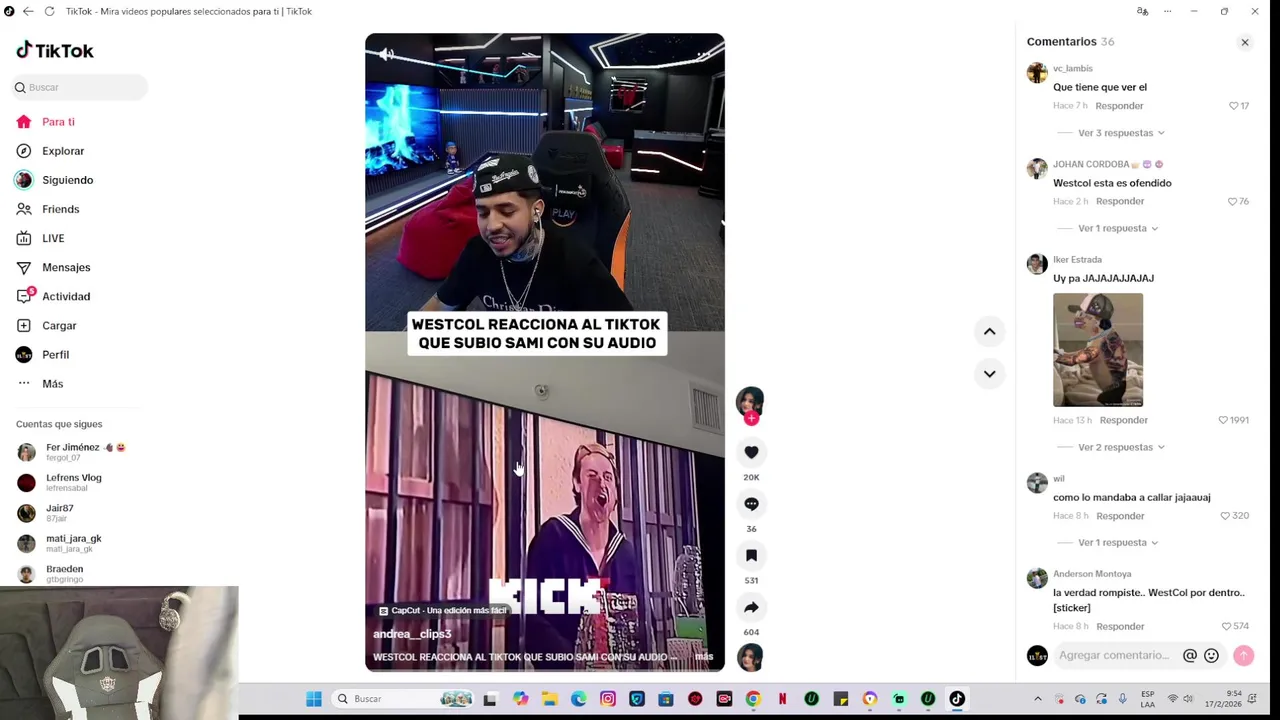
Task: Go to the next video with down arrow
Action: point(989,374)
